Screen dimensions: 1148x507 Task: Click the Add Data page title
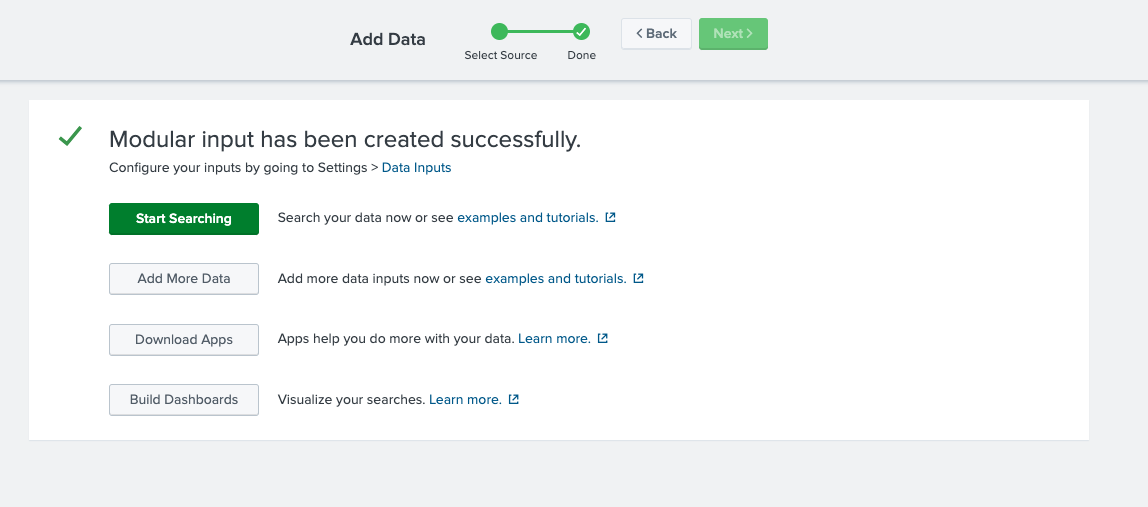(387, 40)
